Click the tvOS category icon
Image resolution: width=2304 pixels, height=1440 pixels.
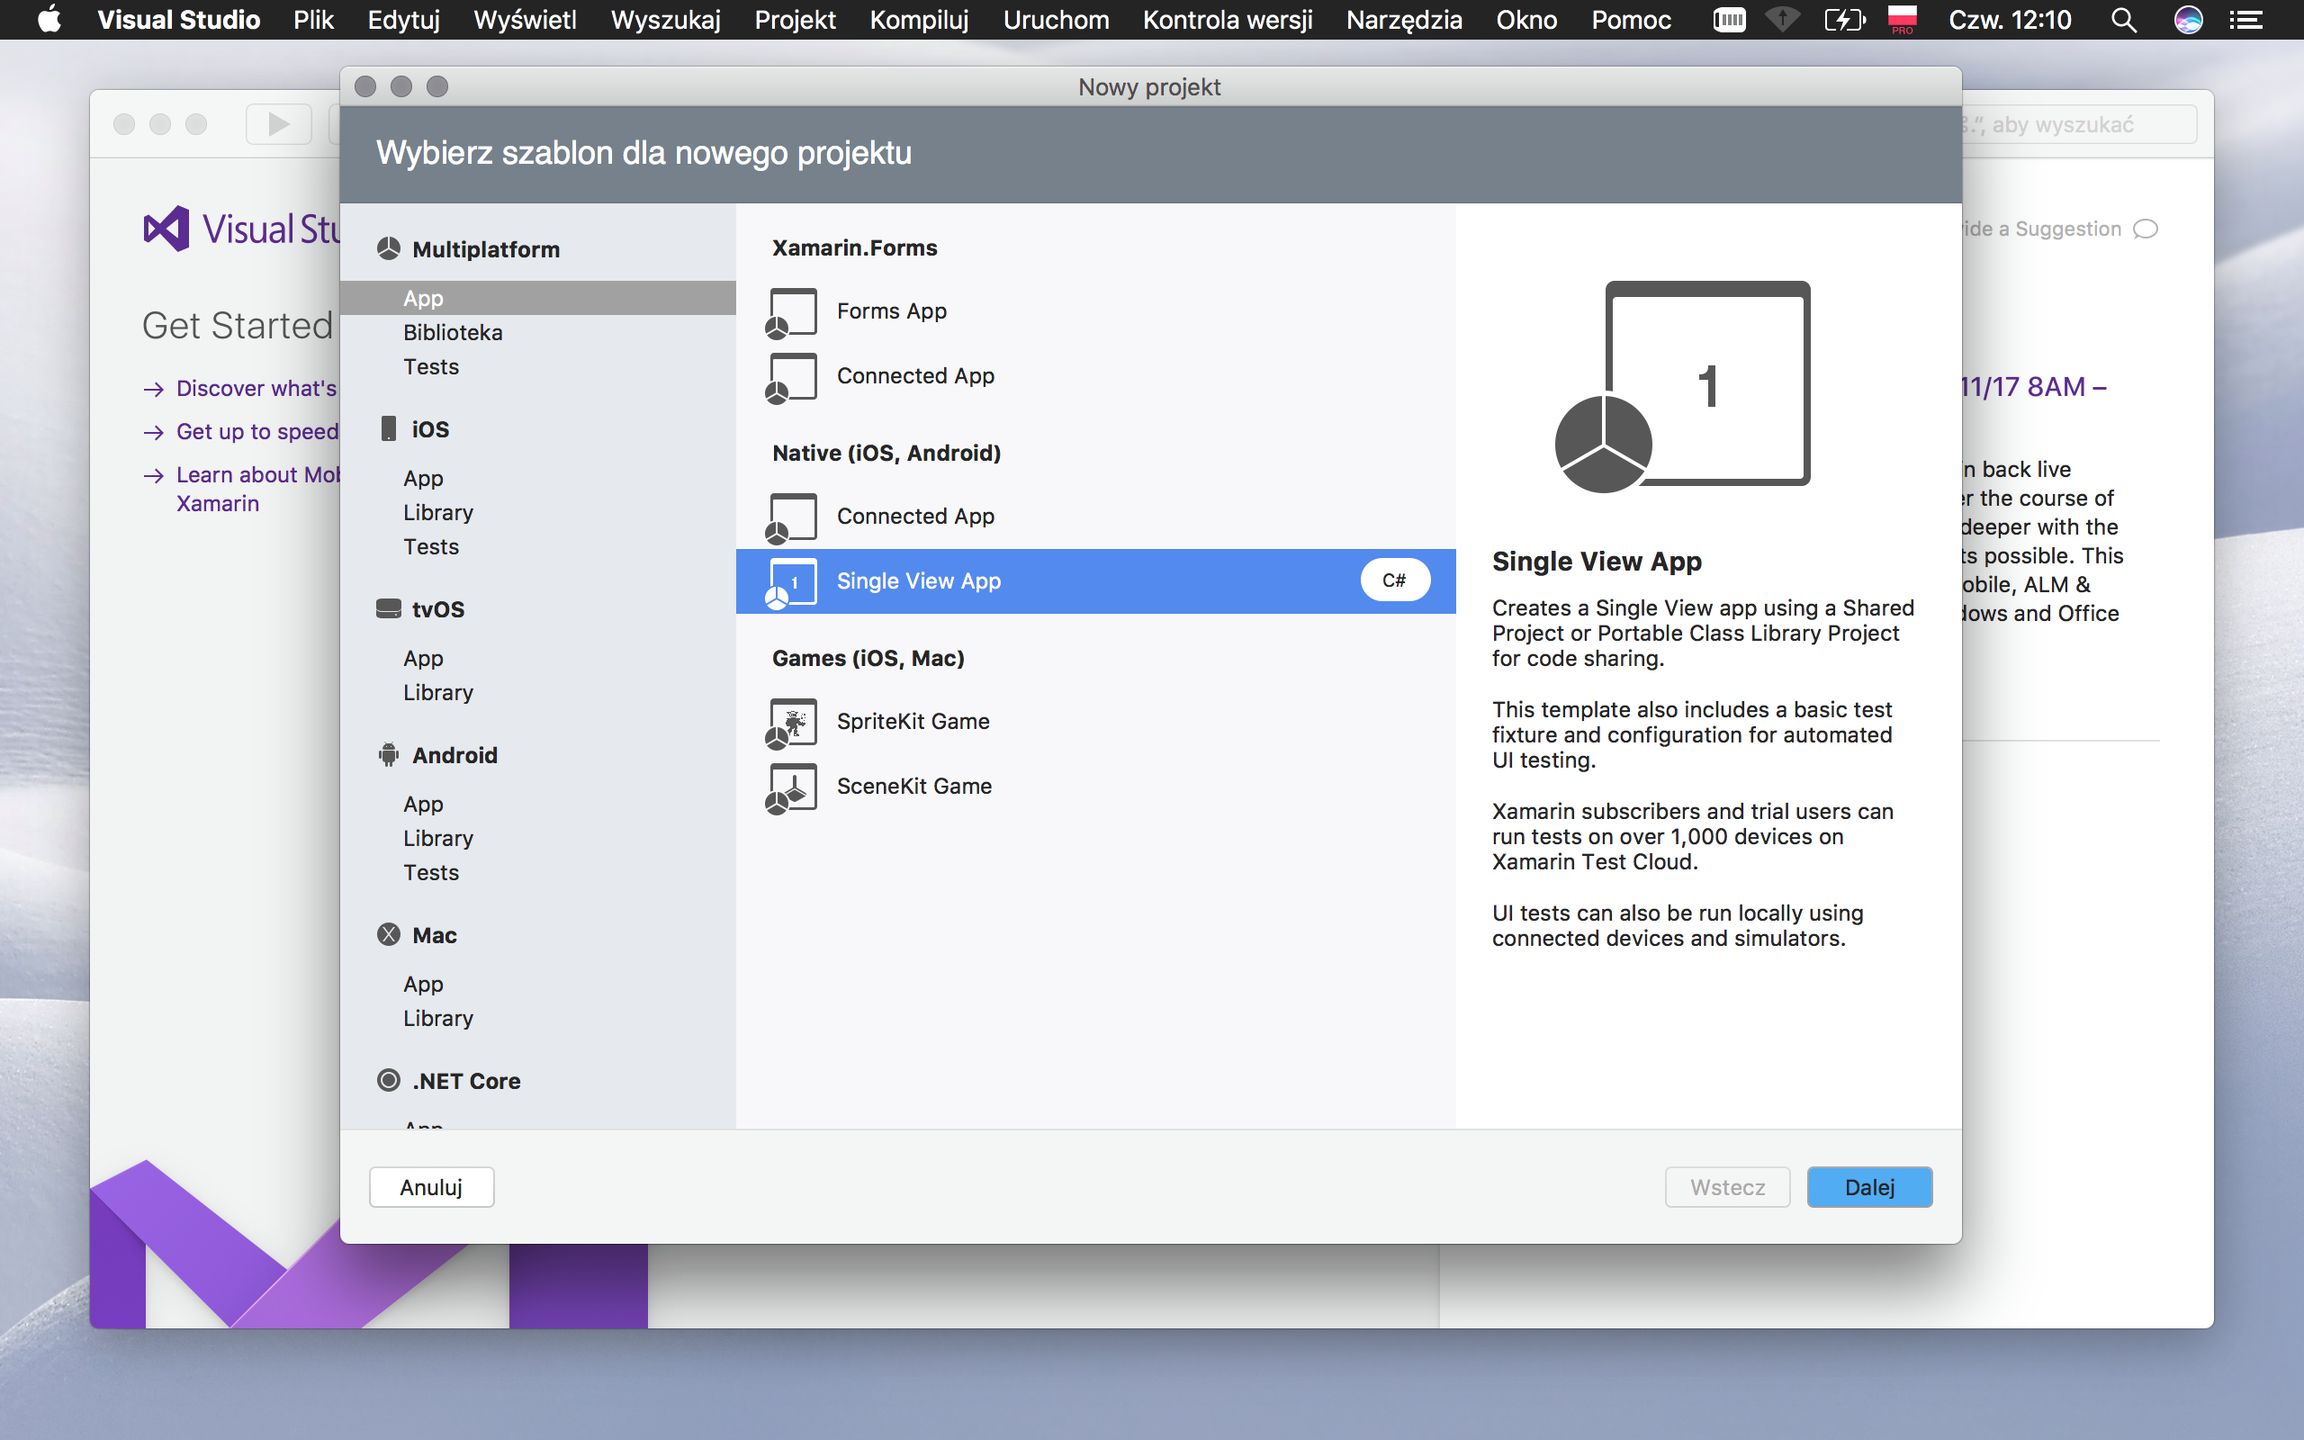coord(389,609)
